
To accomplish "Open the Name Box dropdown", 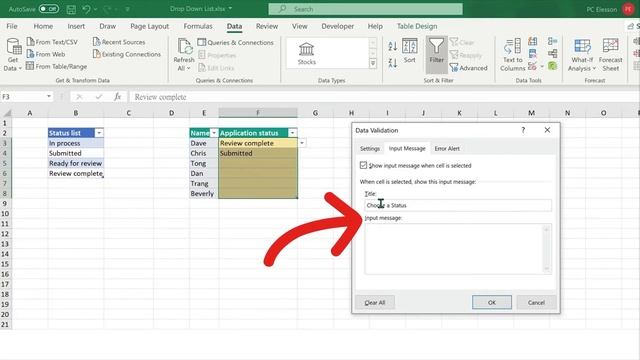I will [49, 96].
